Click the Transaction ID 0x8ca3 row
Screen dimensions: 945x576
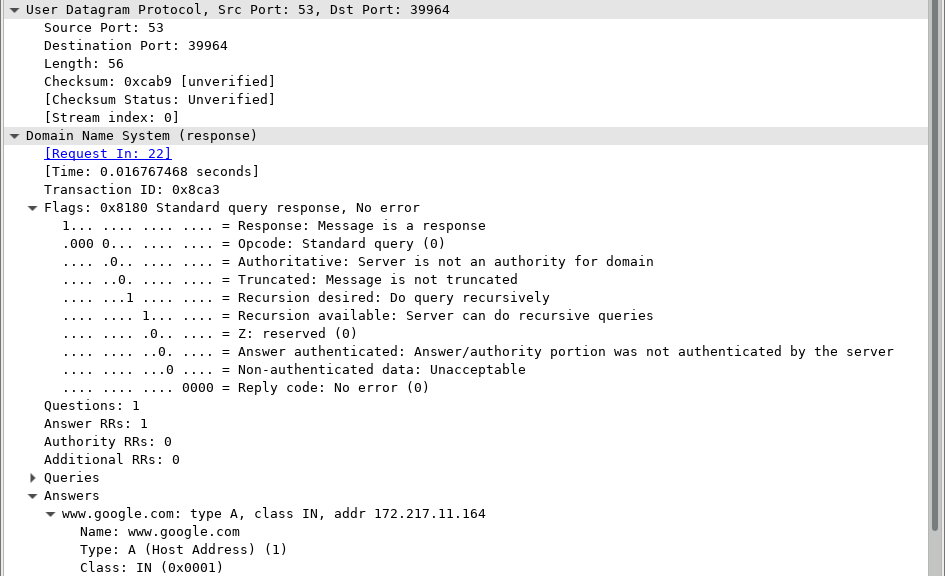pos(131,190)
